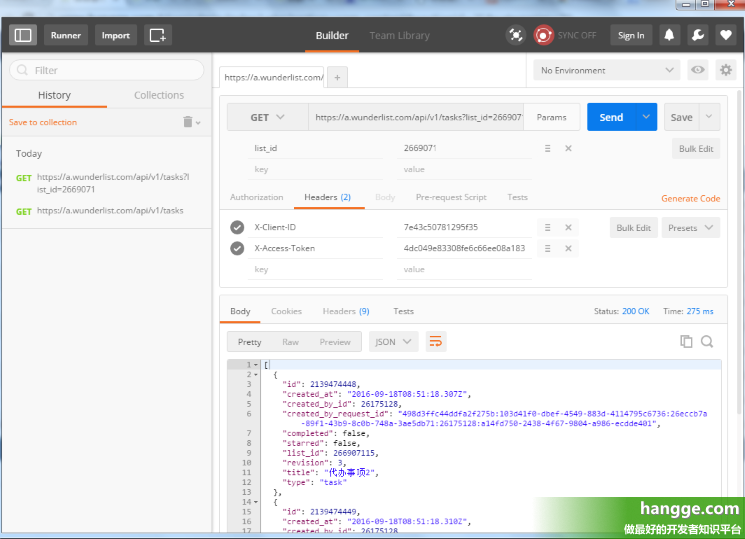This screenshot has width=745, height=539.
Task: Copy response body to clipboard
Action: pos(686,341)
